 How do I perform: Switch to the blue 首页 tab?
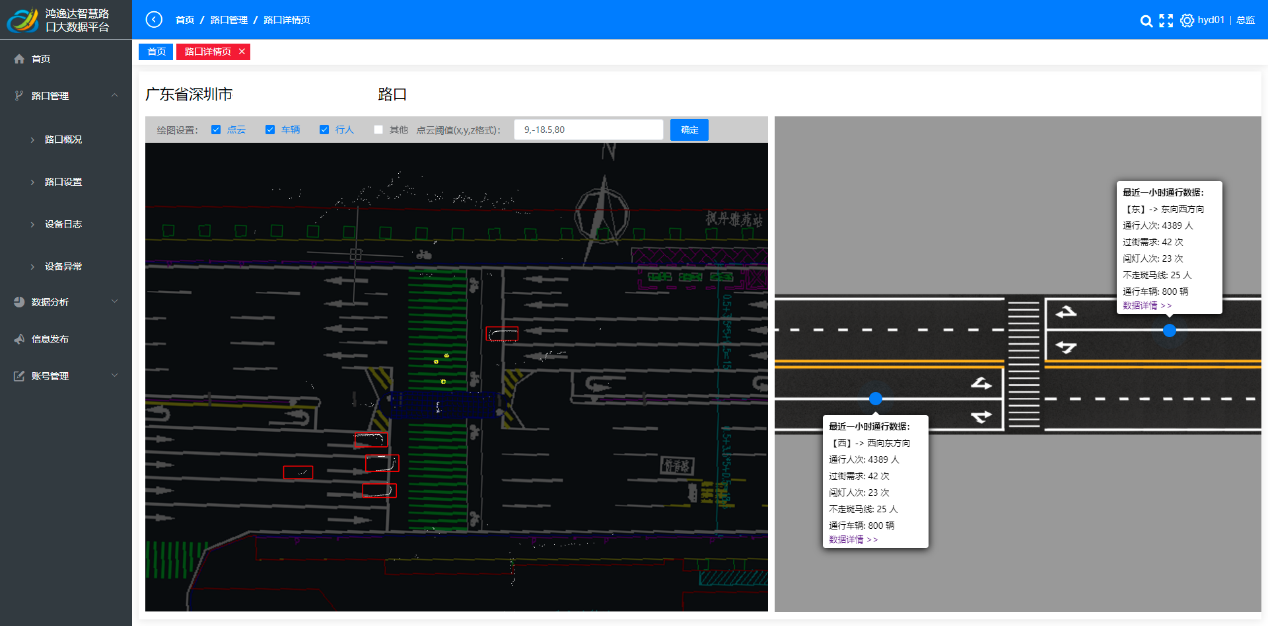156,51
